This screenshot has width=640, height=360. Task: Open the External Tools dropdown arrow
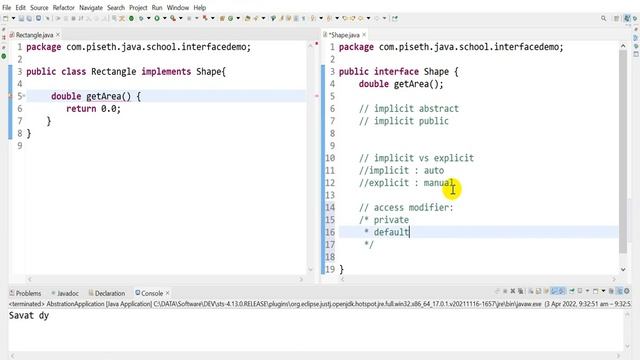coord(213,18)
